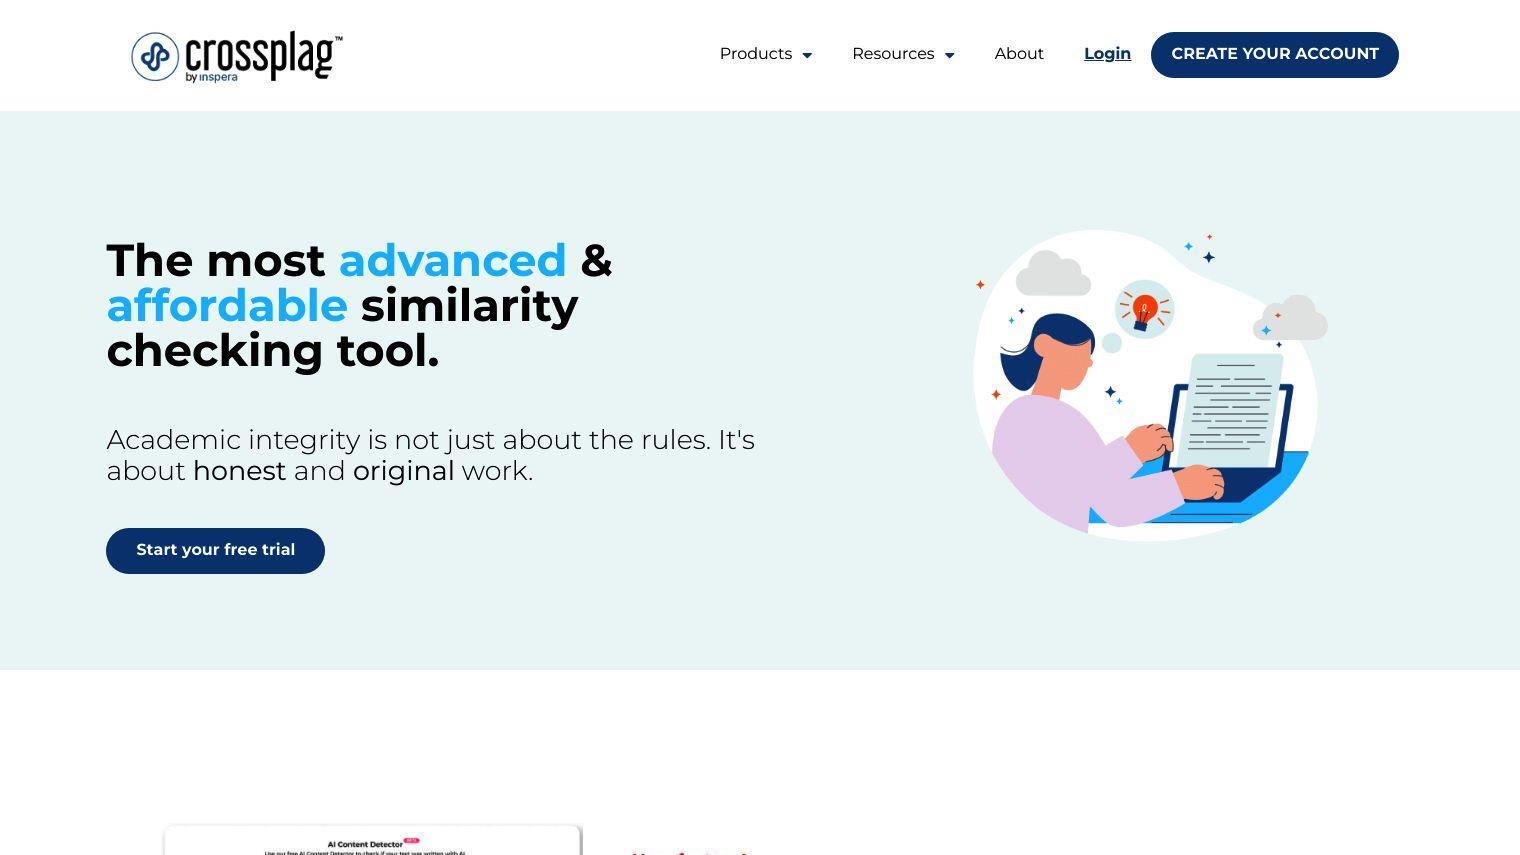Screen dimensions: 1520x855
Task: Click the lightbulb idea bubble in illustration
Action: pos(1144,310)
